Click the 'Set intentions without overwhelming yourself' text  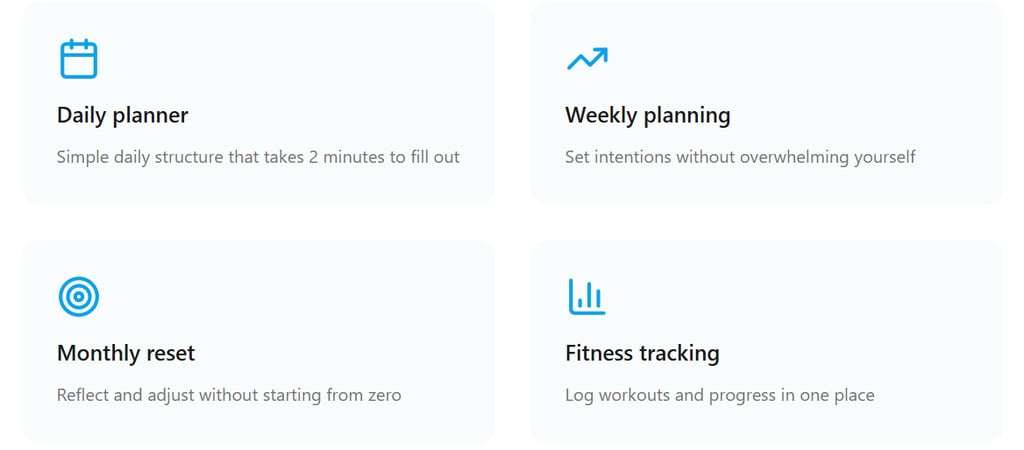tap(741, 157)
